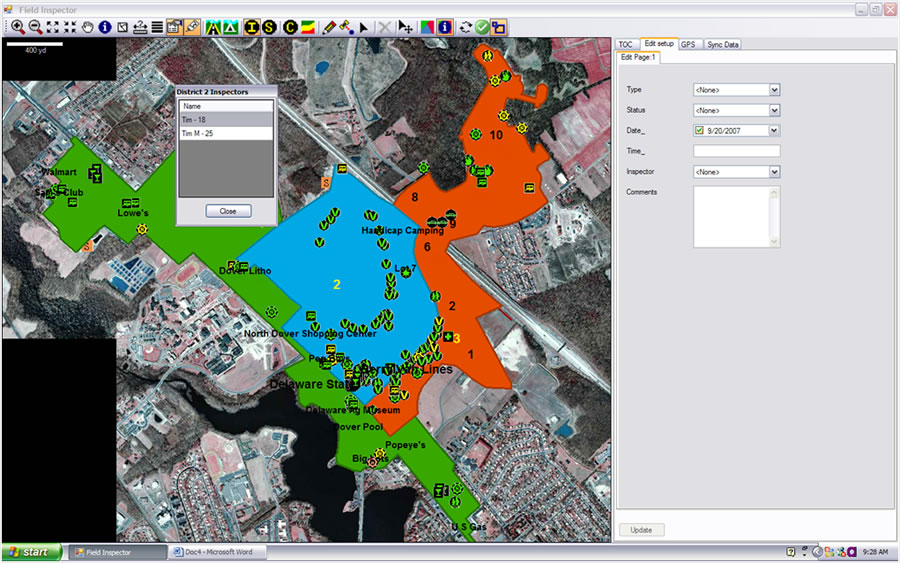The image size is (900, 563).
Task: Click the yellow circled C toolbar icon
Action: 292,27
